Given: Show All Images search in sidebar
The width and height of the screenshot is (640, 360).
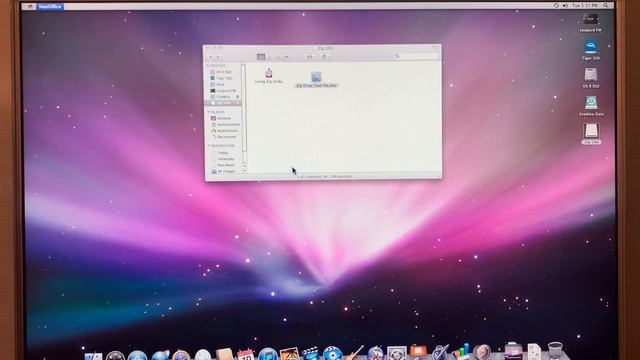Looking at the screenshot, I should (x=224, y=171).
